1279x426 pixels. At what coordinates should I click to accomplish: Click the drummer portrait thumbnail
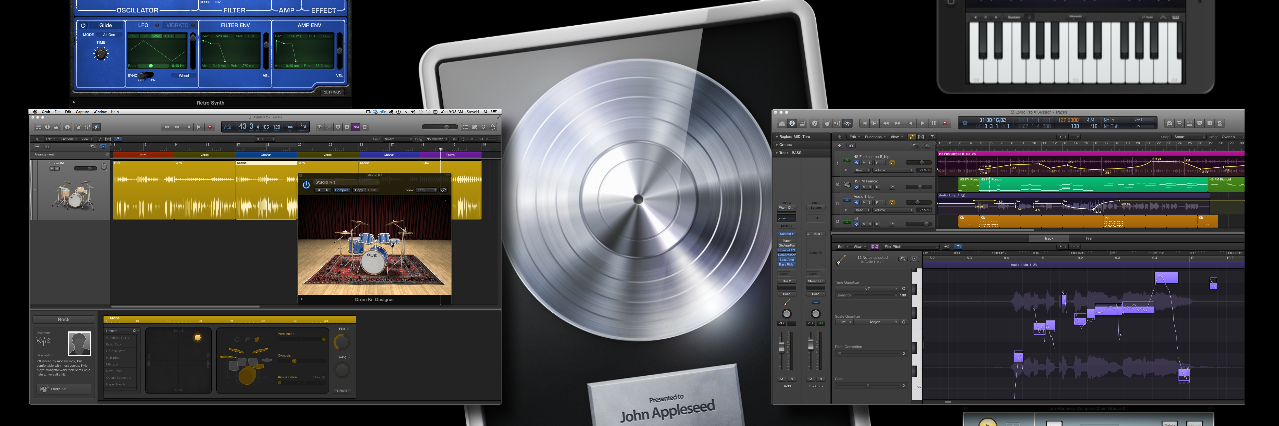click(x=79, y=343)
